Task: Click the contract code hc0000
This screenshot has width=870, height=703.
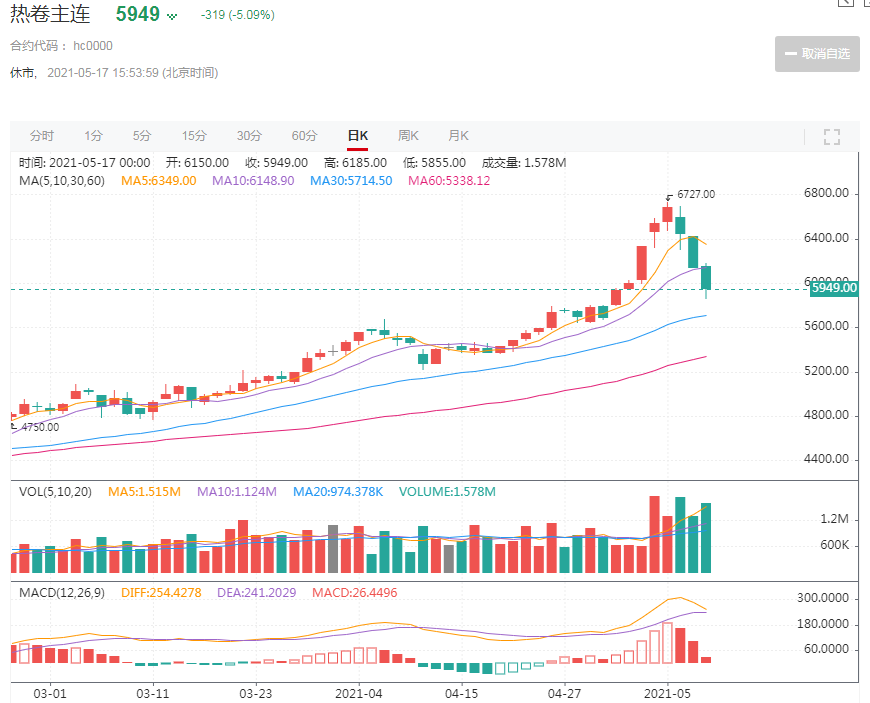Action: [93, 46]
